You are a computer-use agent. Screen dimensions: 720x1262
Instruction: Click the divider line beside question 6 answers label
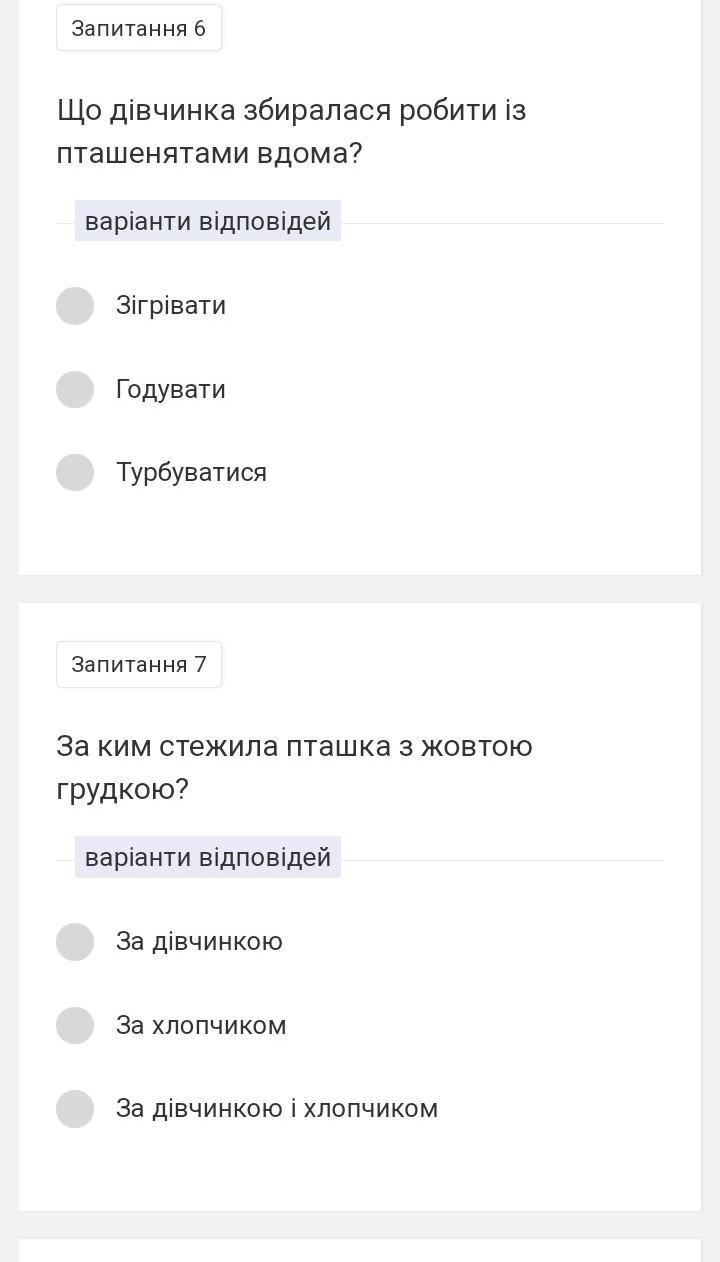coord(500,223)
